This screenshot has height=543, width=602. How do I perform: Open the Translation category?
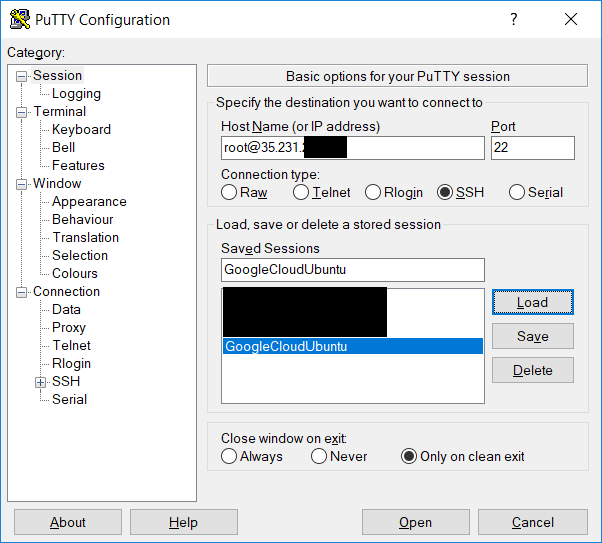86,238
